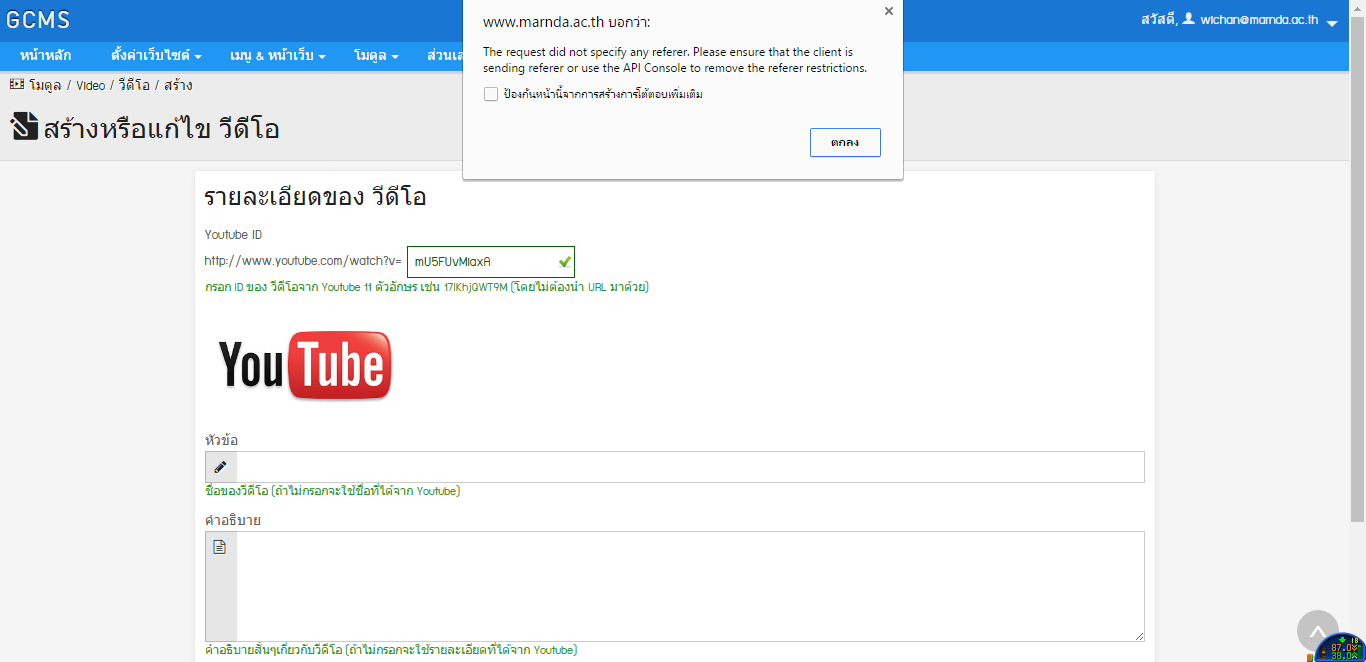Viewport: 1366px width, 662px height.
Task: Click the GCMS logo
Action: [x=39, y=20]
